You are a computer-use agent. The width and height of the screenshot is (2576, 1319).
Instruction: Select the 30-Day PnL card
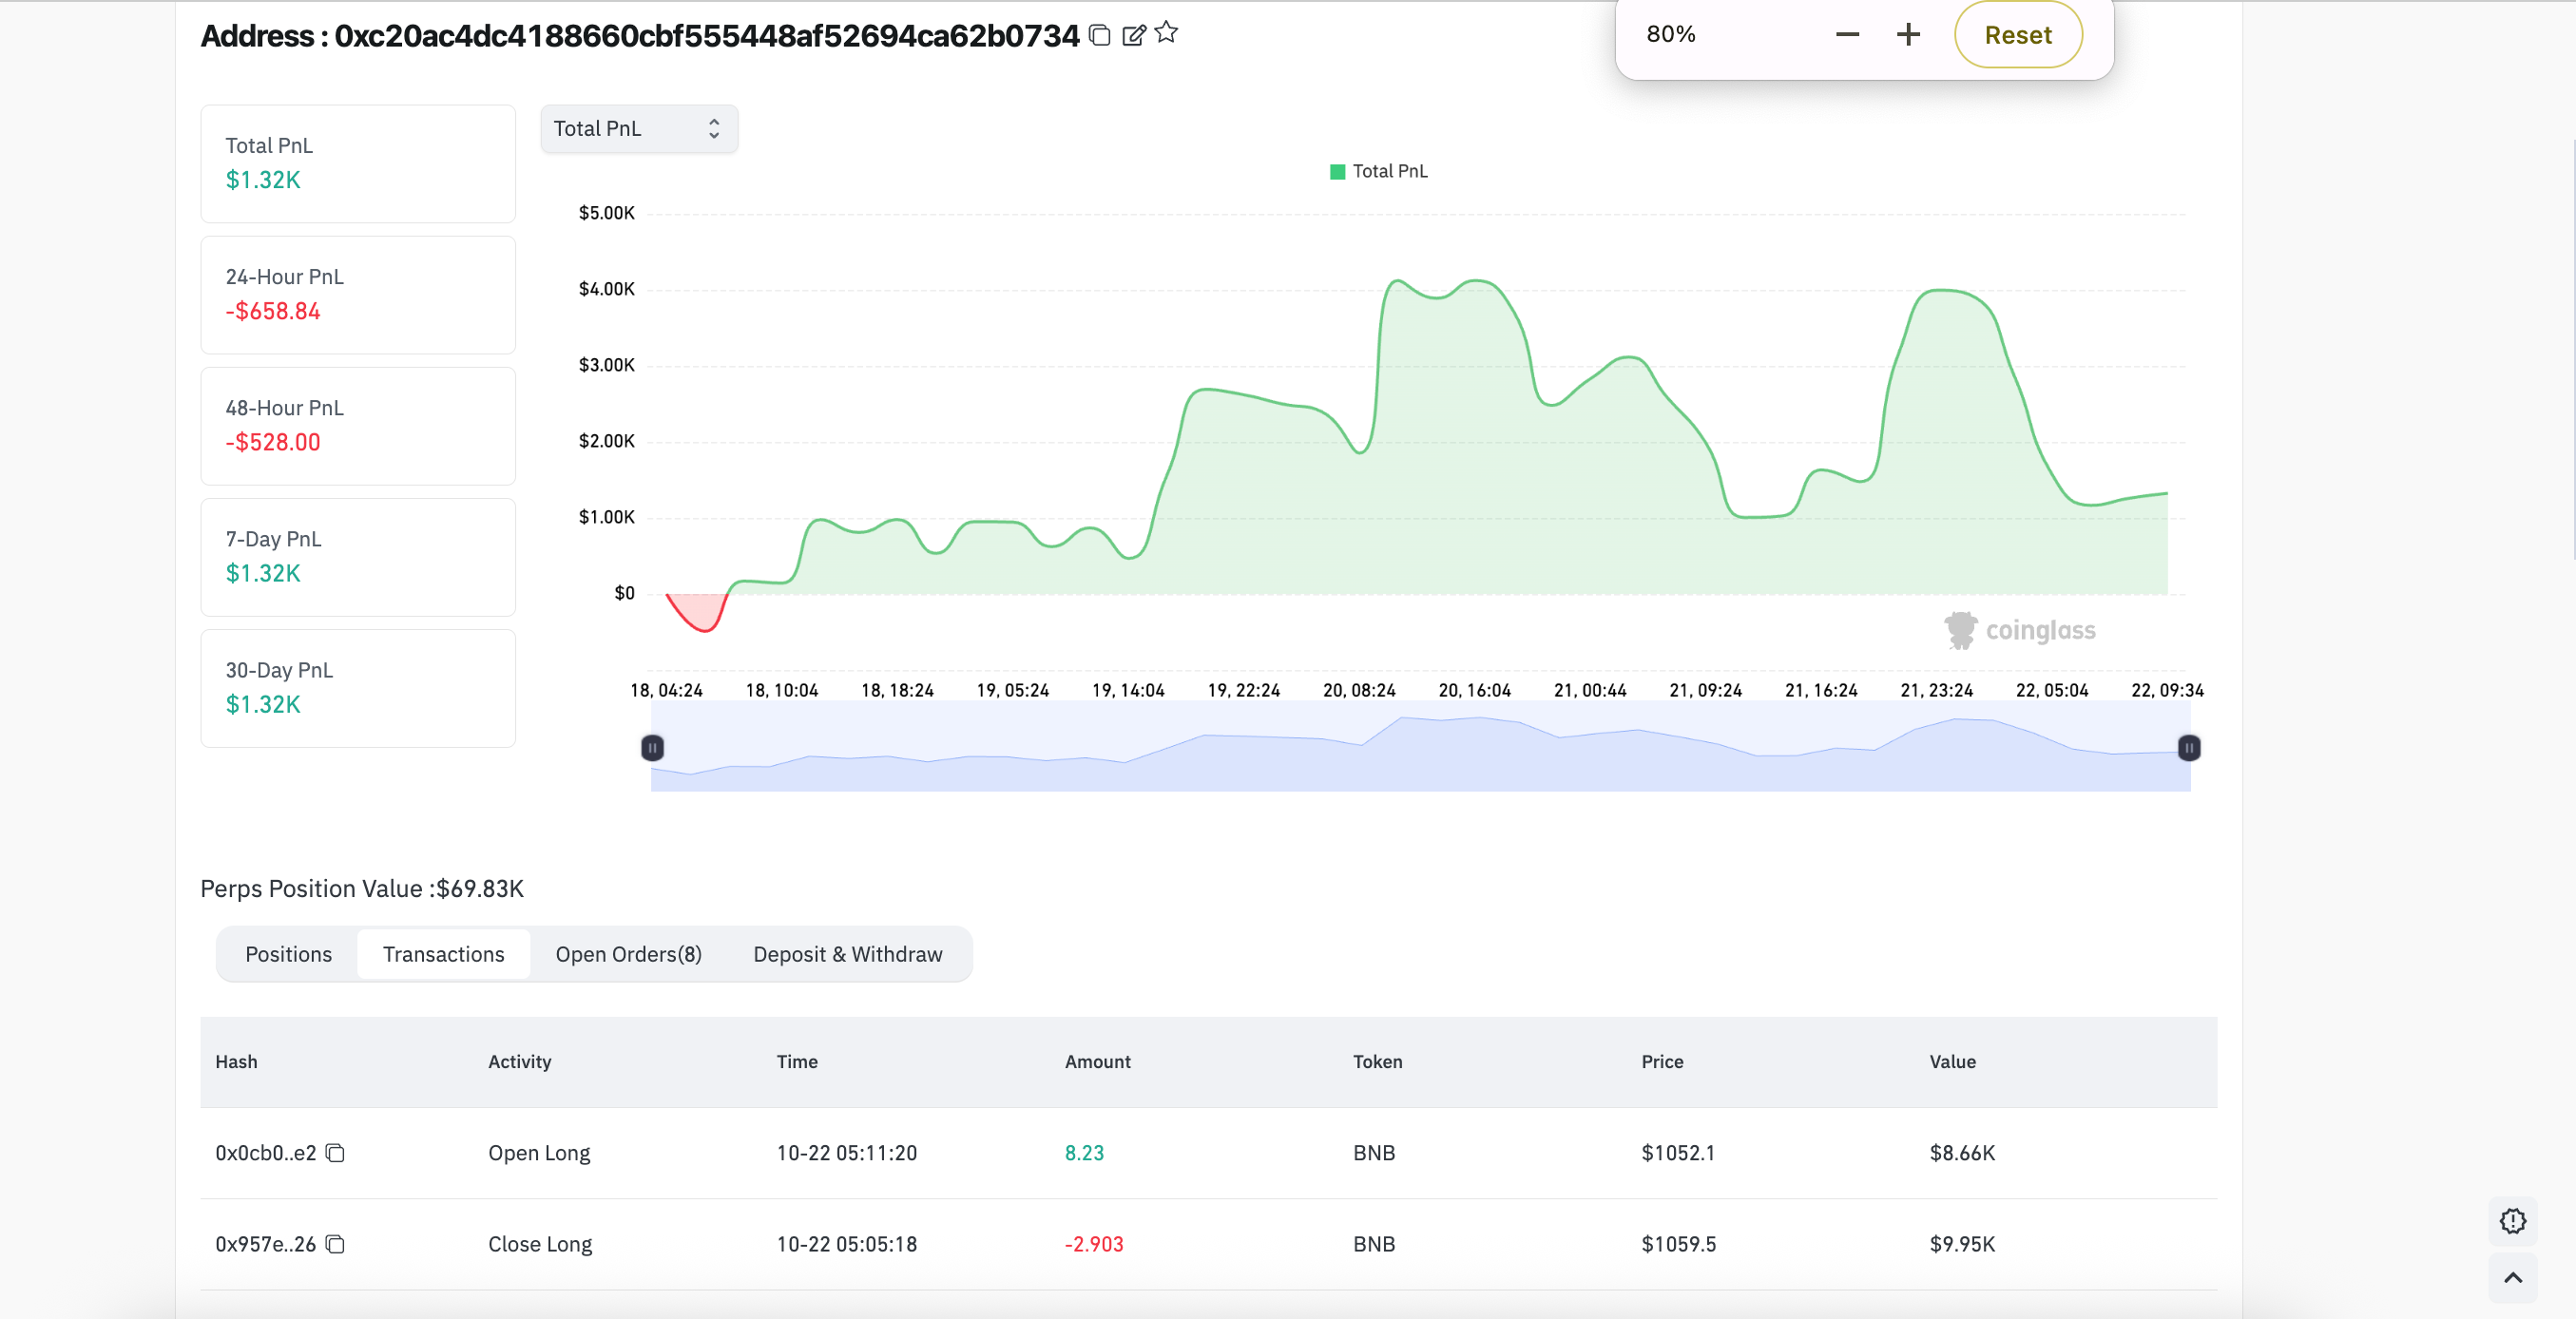coord(358,688)
